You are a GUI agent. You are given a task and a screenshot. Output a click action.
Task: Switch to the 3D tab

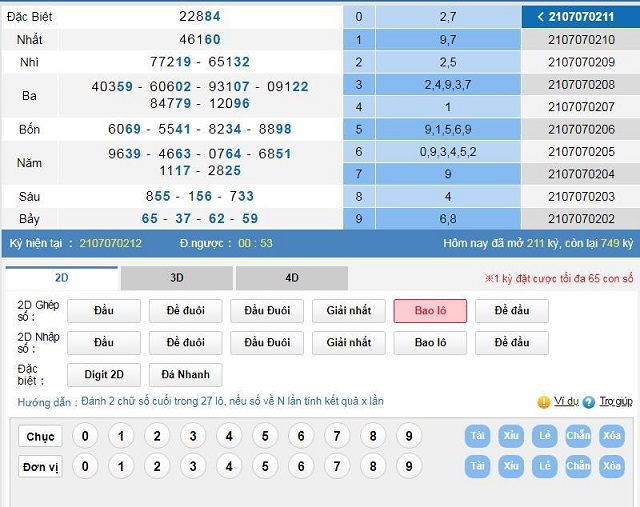click(x=176, y=279)
